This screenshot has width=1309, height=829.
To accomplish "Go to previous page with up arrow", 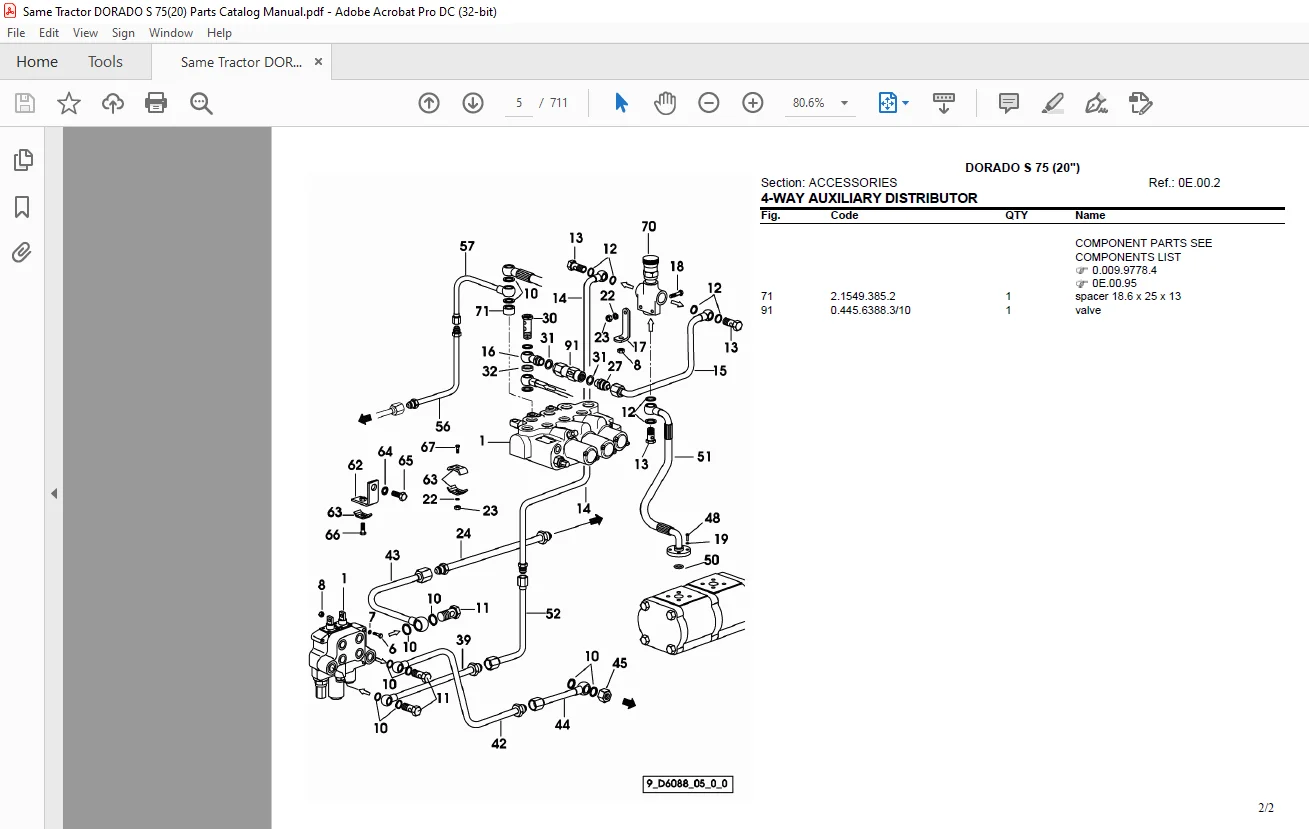I will 429,103.
